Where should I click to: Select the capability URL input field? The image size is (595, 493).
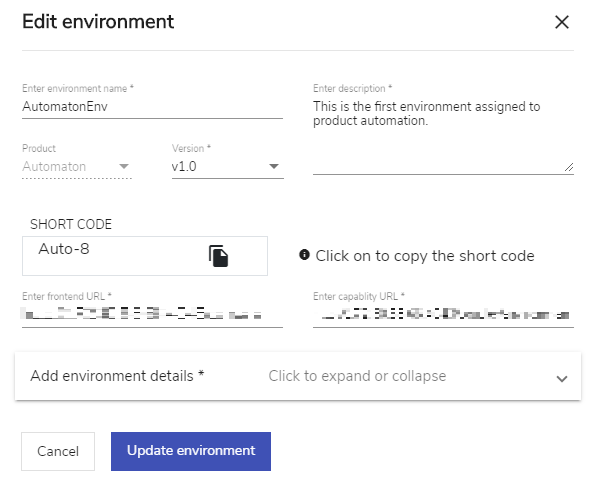pyautogui.click(x=443, y=315)
